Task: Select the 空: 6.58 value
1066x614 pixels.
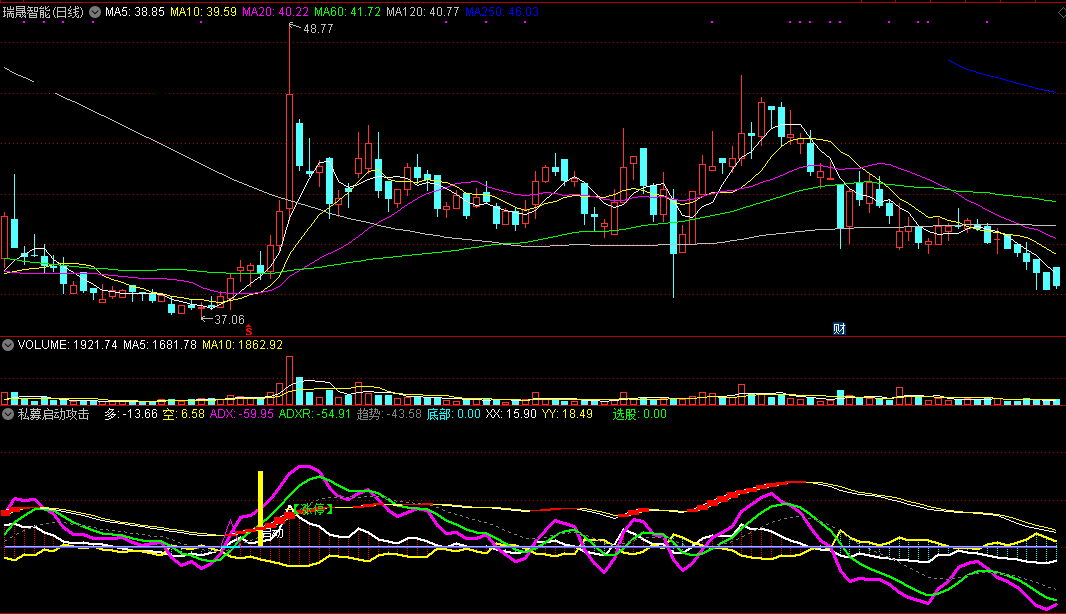Action: pos(184,413)
